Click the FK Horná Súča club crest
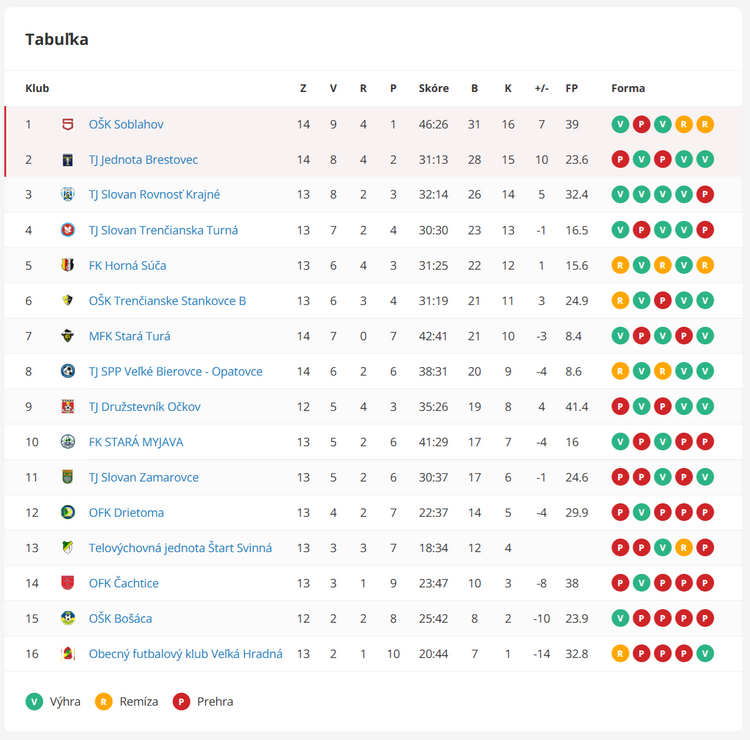 coord(68,265)
